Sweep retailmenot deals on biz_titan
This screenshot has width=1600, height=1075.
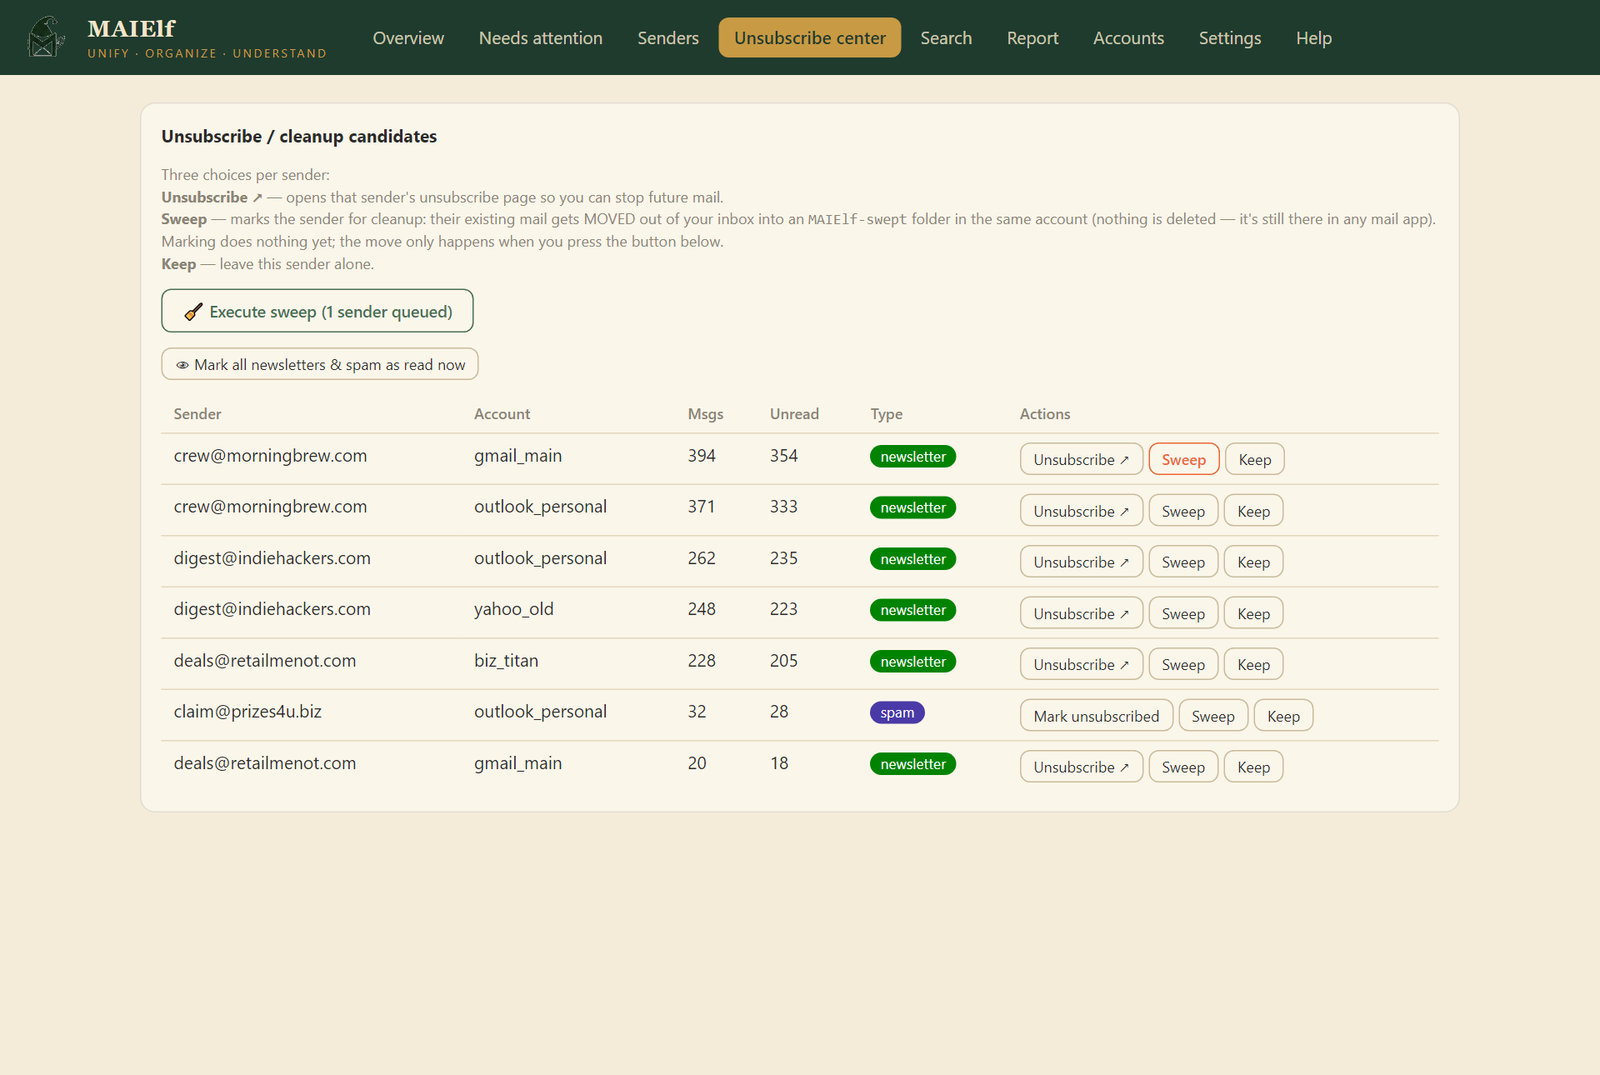point(1183,664)
